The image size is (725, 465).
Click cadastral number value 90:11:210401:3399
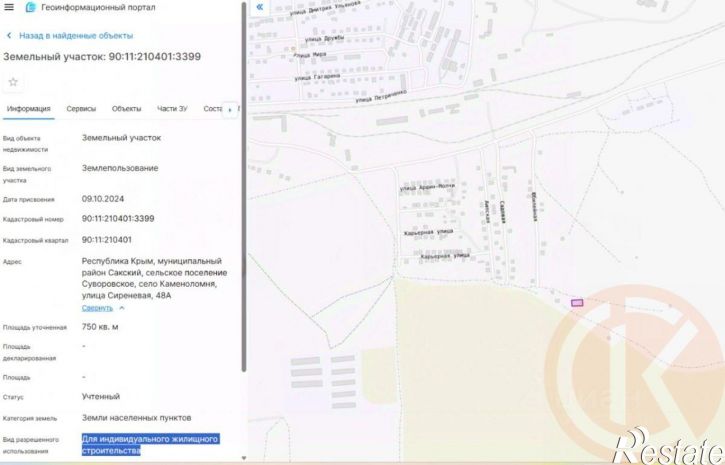pyautogui.click(x=118, y=218)
